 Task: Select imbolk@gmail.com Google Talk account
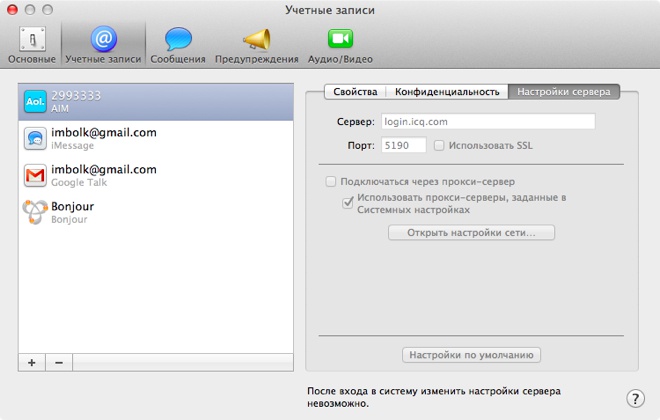coord(156,175)
